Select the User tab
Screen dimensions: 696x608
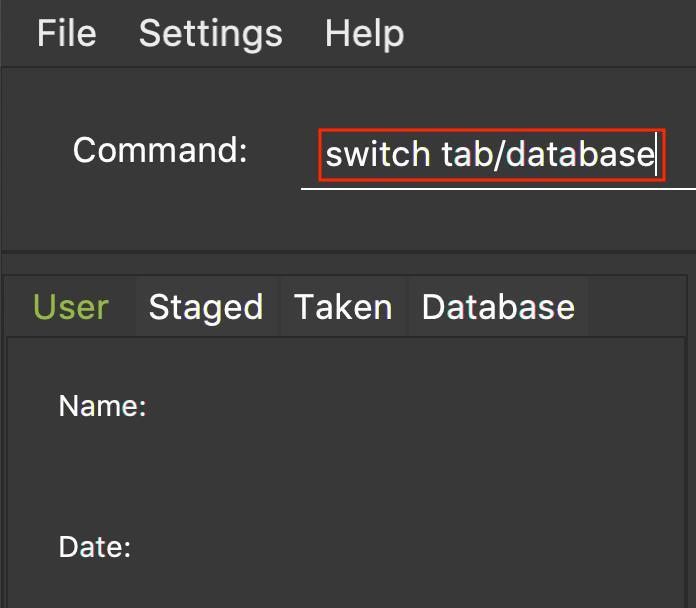(71, 307)
